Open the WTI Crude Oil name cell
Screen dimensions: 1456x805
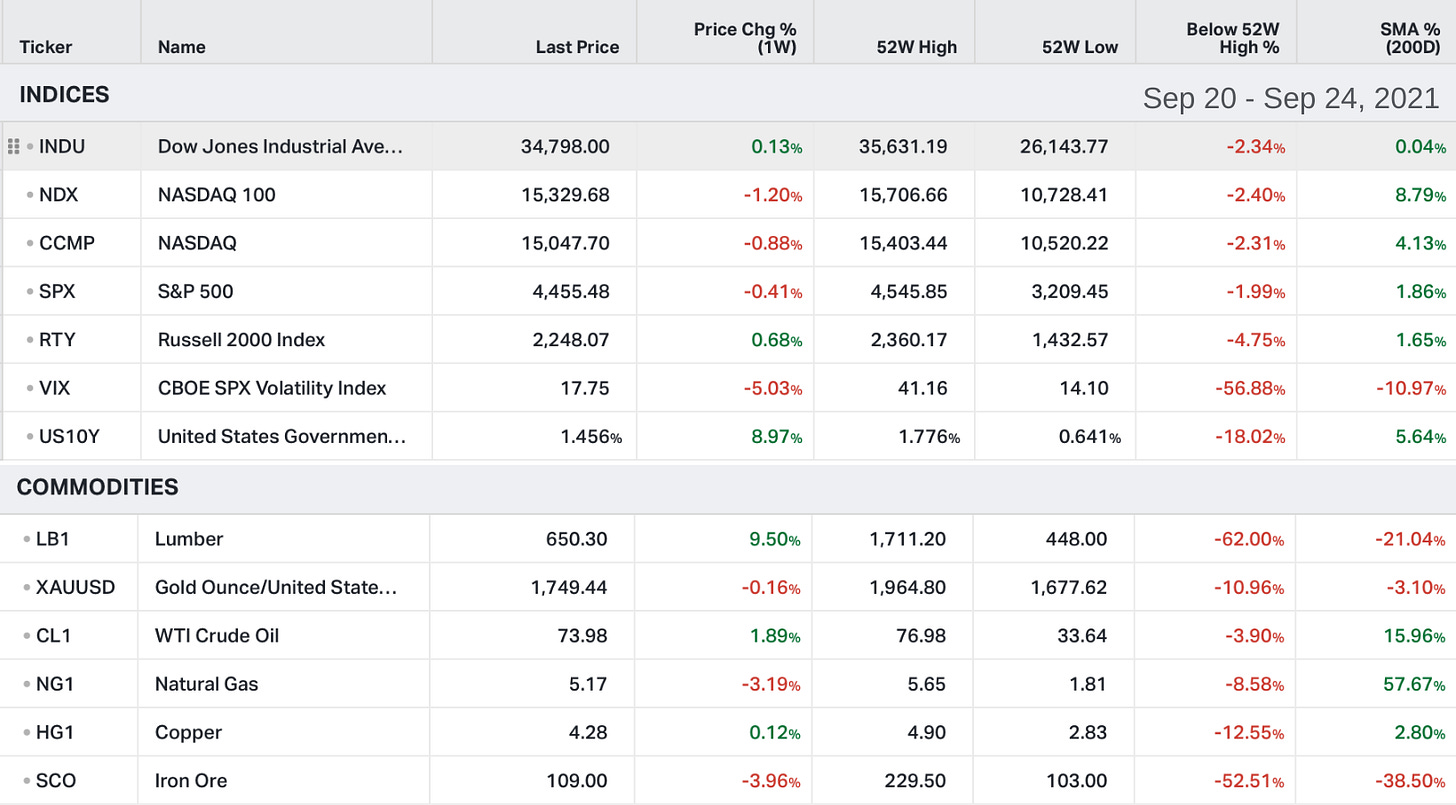217,636
